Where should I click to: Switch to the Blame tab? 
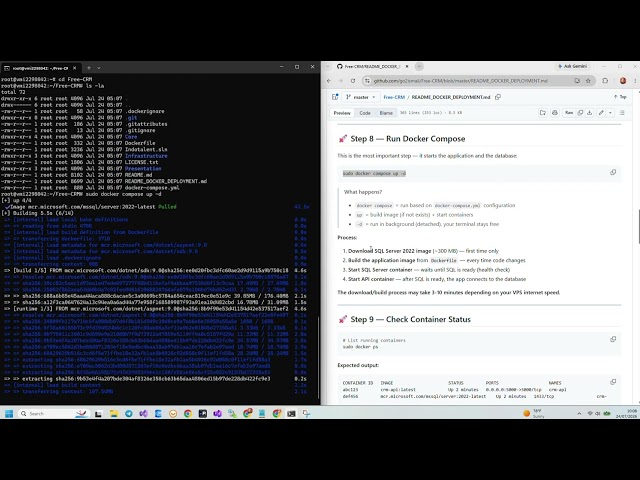click(x=386, y=113)
